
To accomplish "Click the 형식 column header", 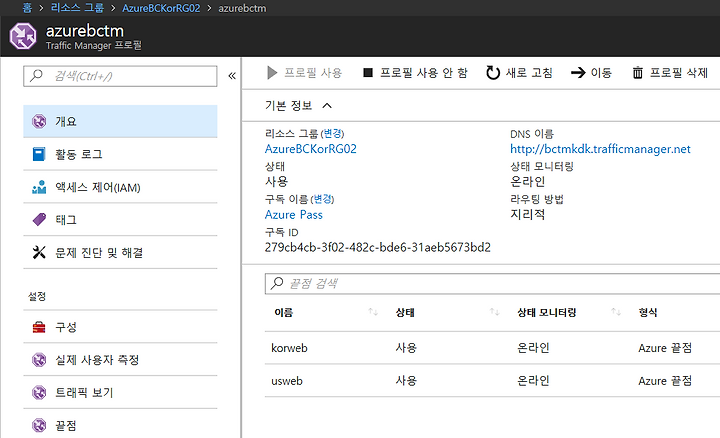I will [x=647, y=312].
